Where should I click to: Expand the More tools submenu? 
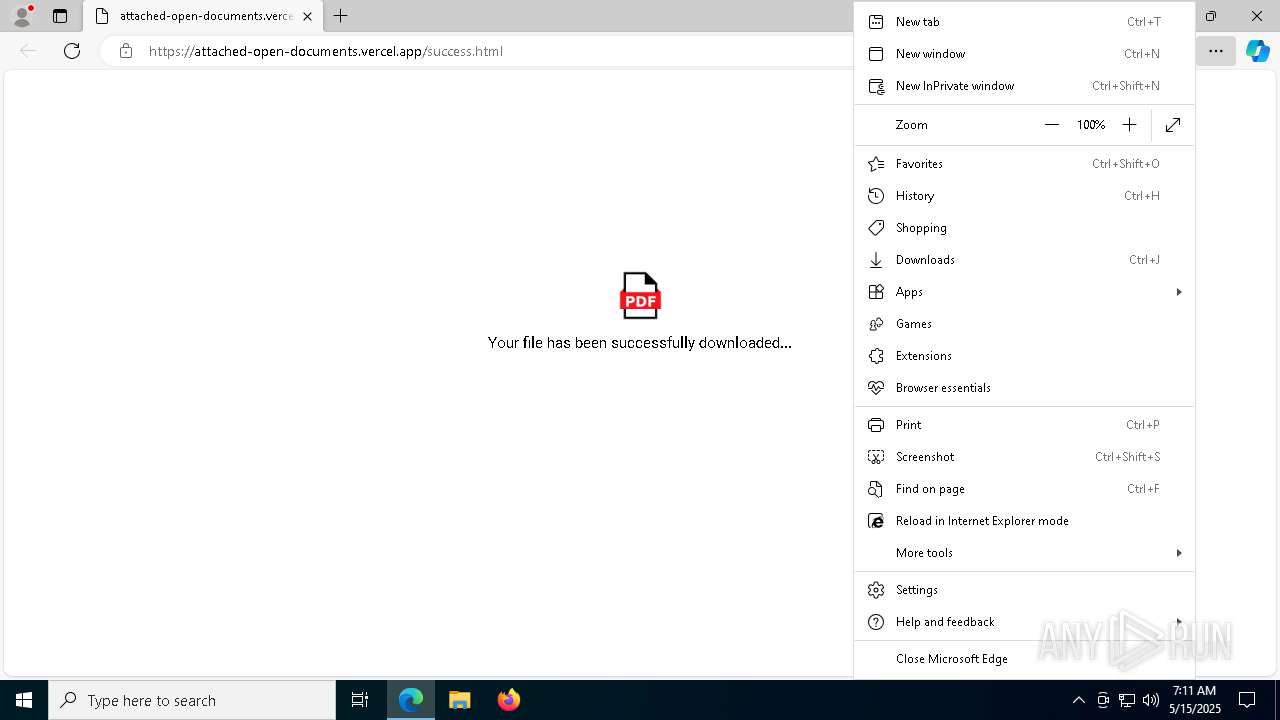[x=1024, y=553]
